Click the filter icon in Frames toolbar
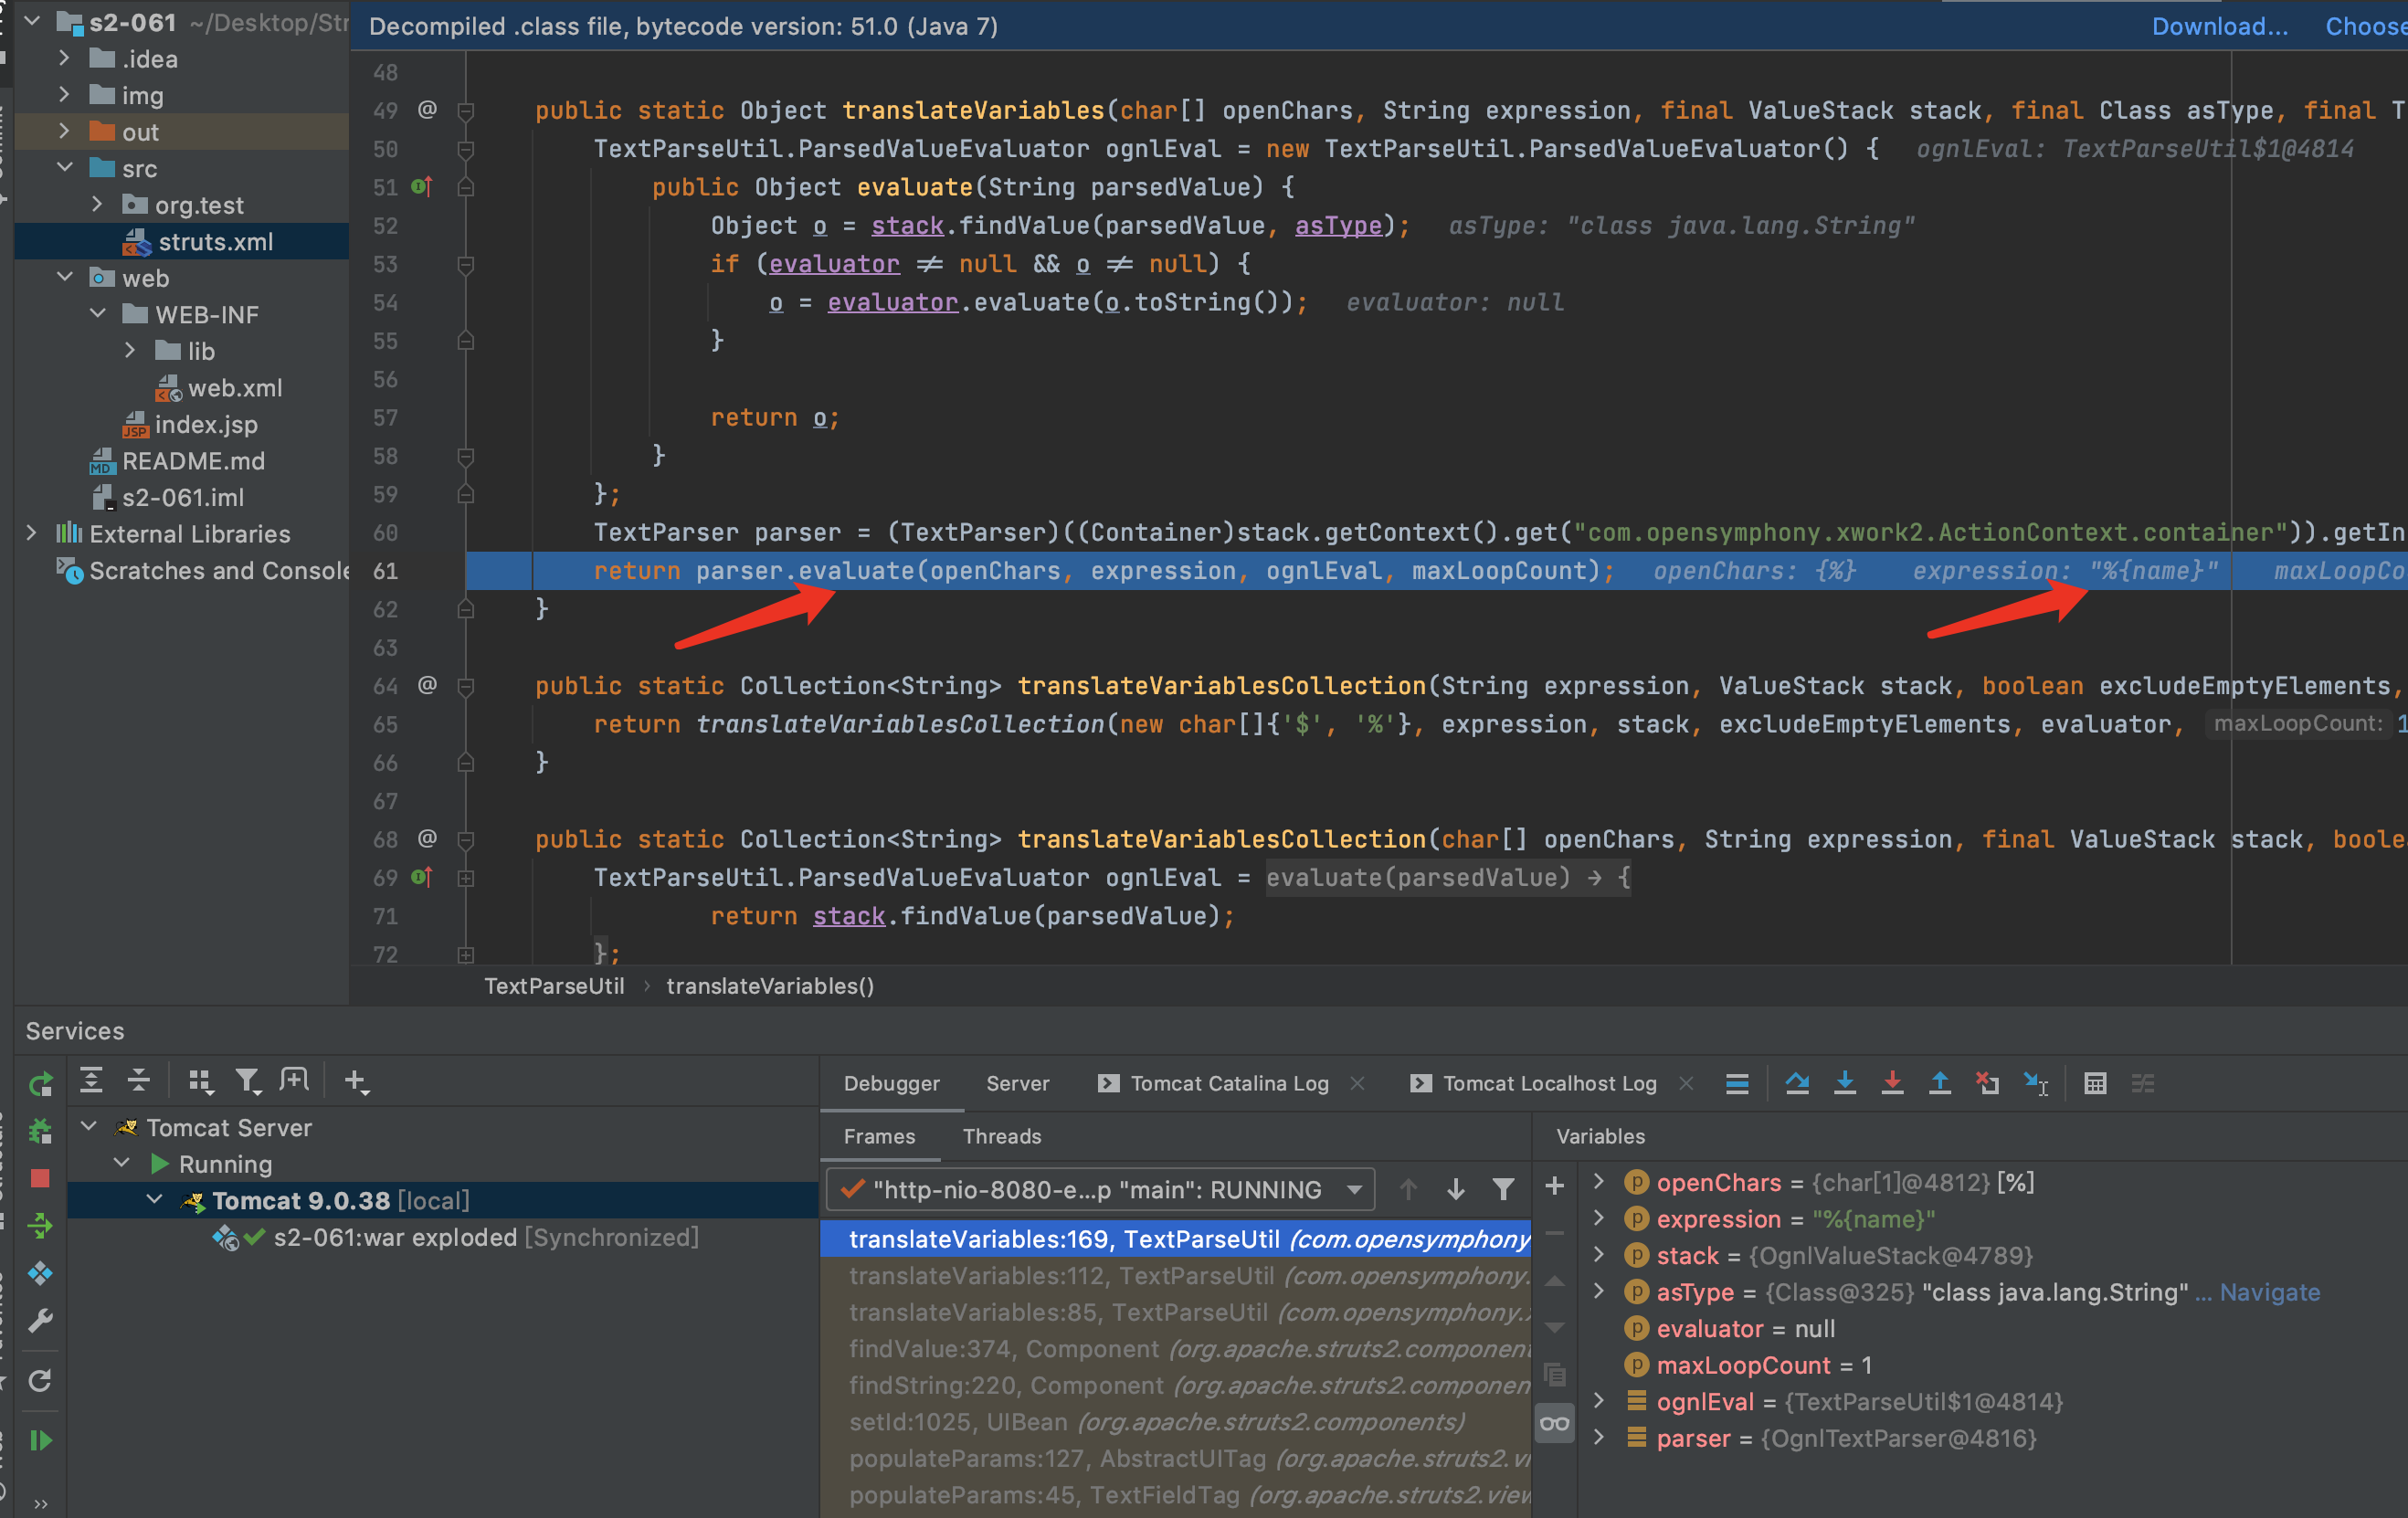Viewport: 2408px width, 1518px height. 1503,1189
